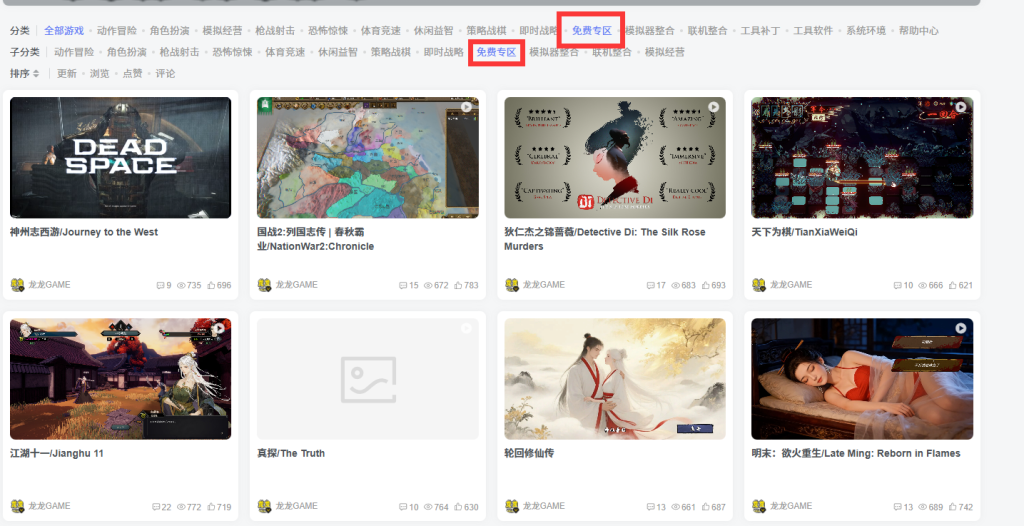Click 龙龙GAME avatar on 神州志西游 card
This screenshot has width=1024, height=526.
[18, 285]
